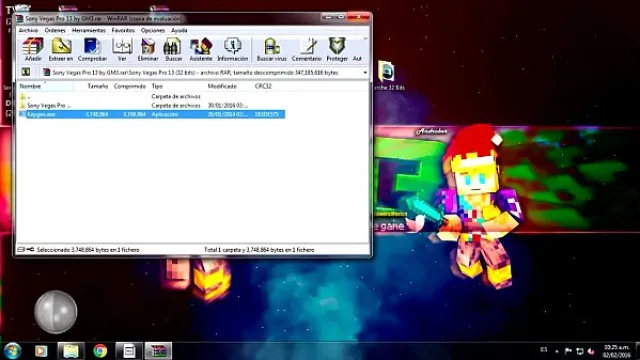Click the Buscar virus toolbar icon
This screenshot has height=360, width=640.
[x=271, y=49]
